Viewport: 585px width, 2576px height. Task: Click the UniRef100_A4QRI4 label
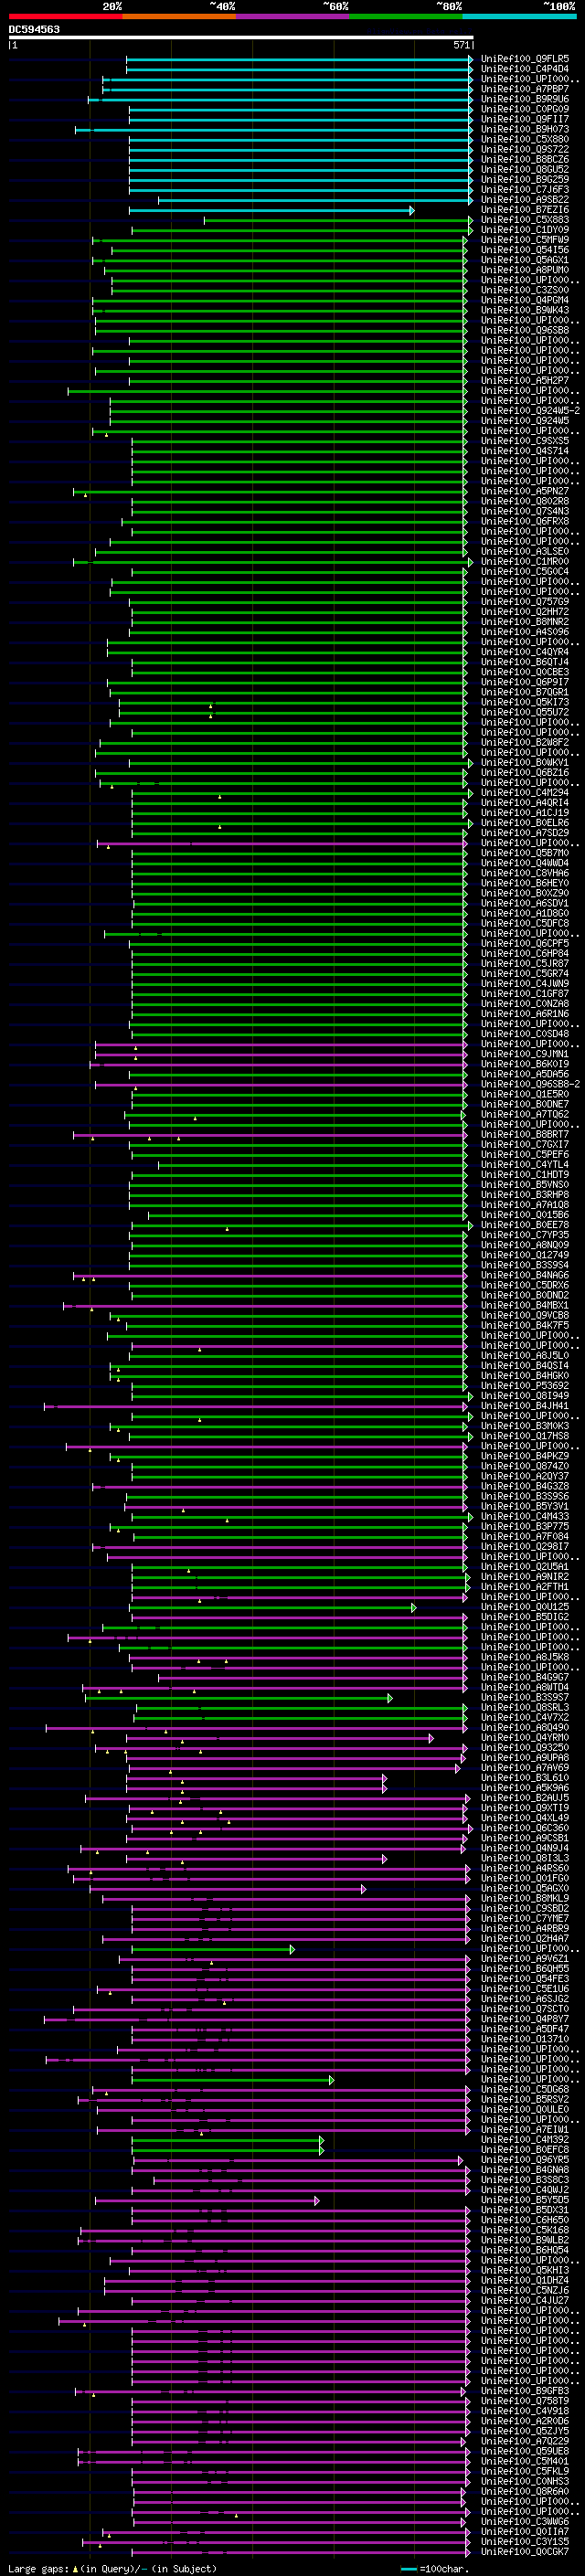click(x=525, y=803)
